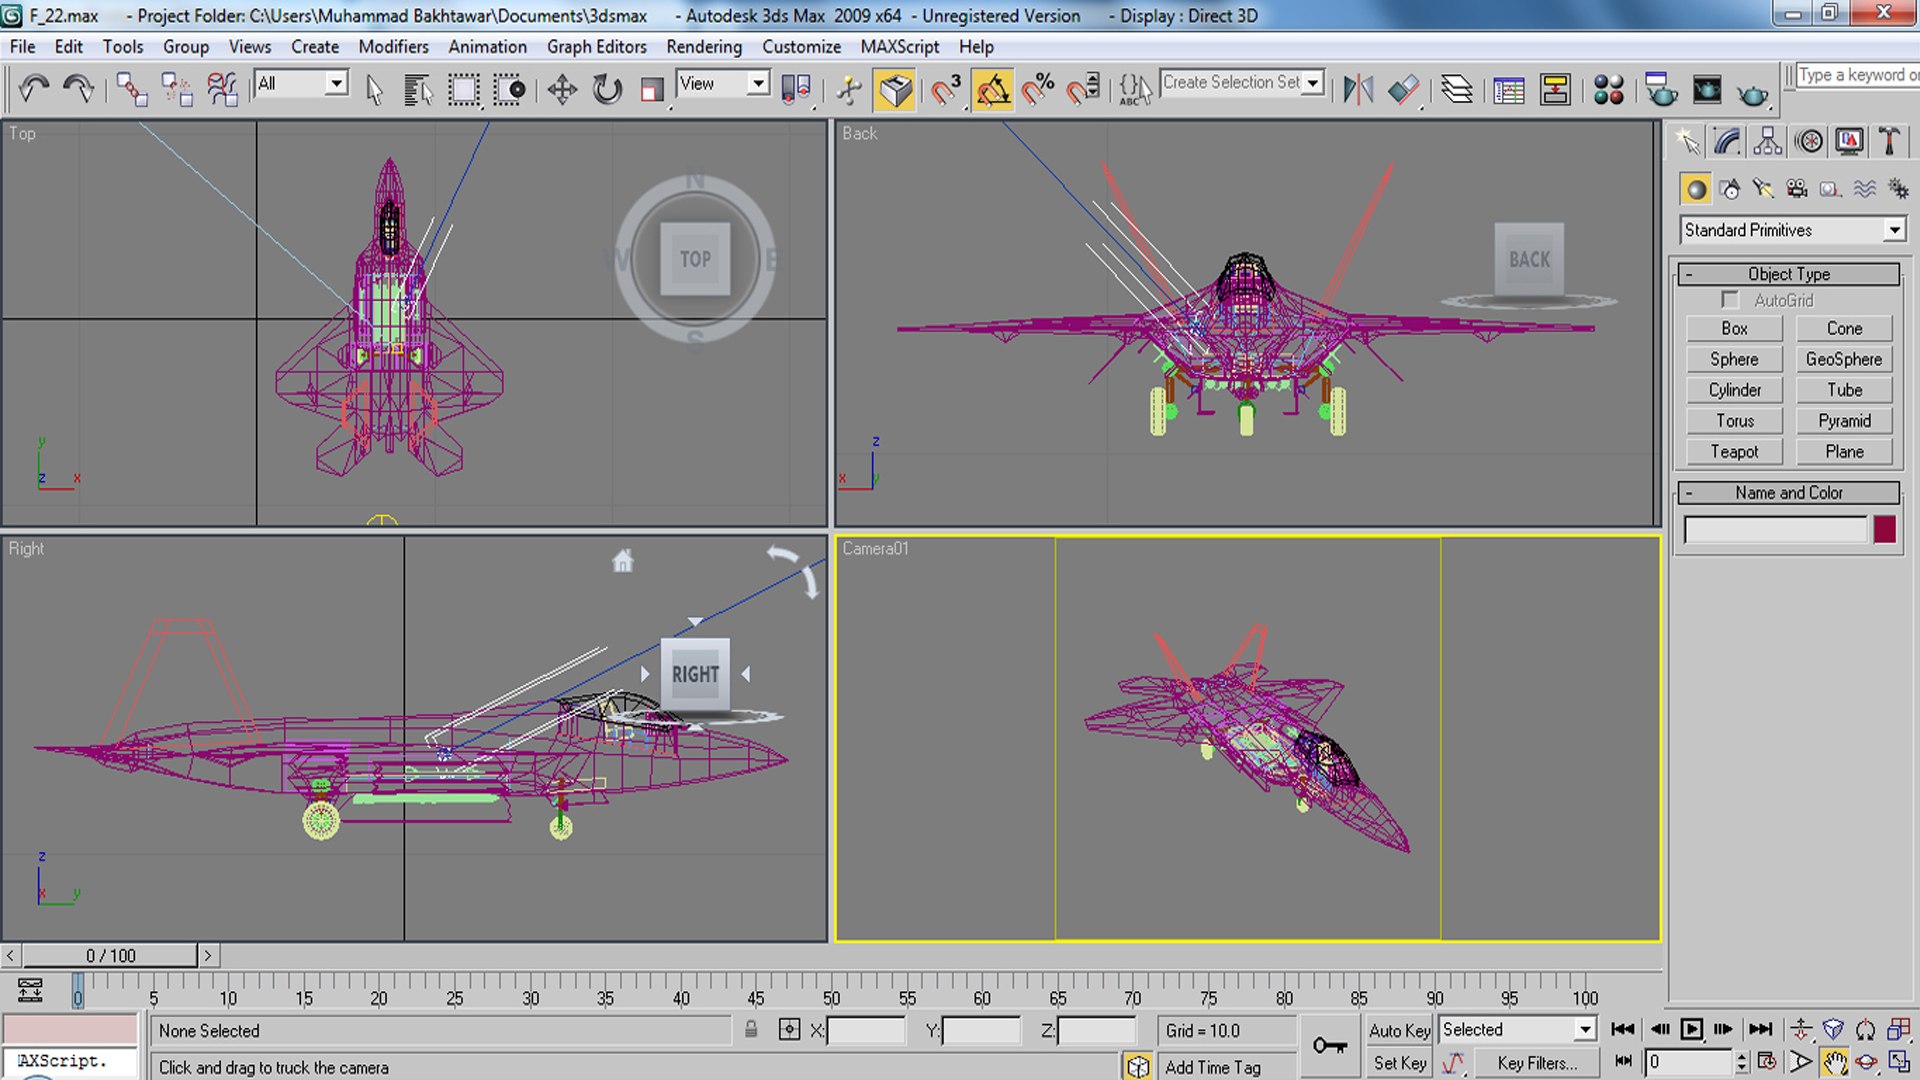Toggle Percent Snap icon
This screenshot has width=1920, height=1080.
click(1038, 90)
